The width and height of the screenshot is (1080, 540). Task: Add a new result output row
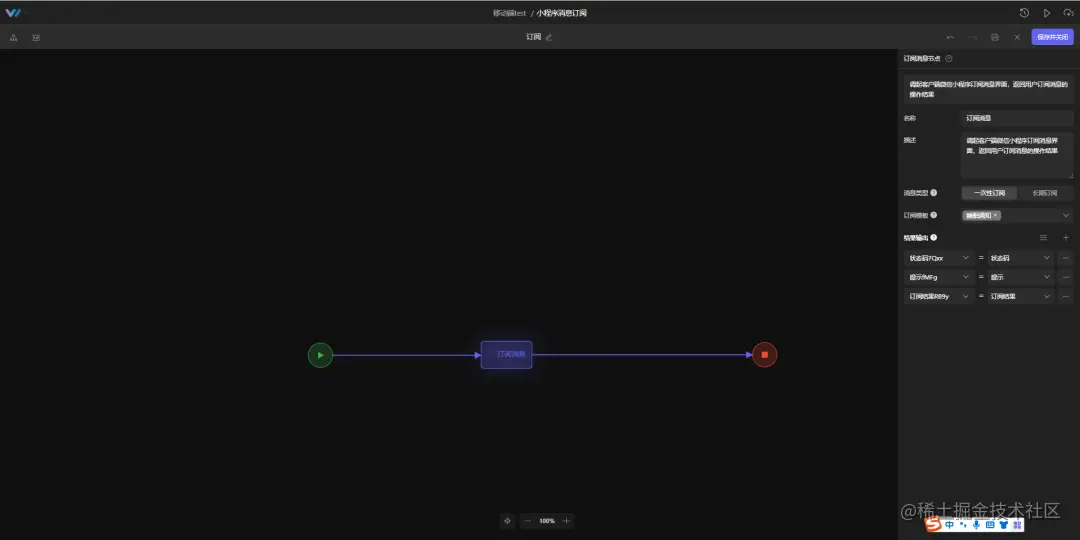[x=1066, y=238]
